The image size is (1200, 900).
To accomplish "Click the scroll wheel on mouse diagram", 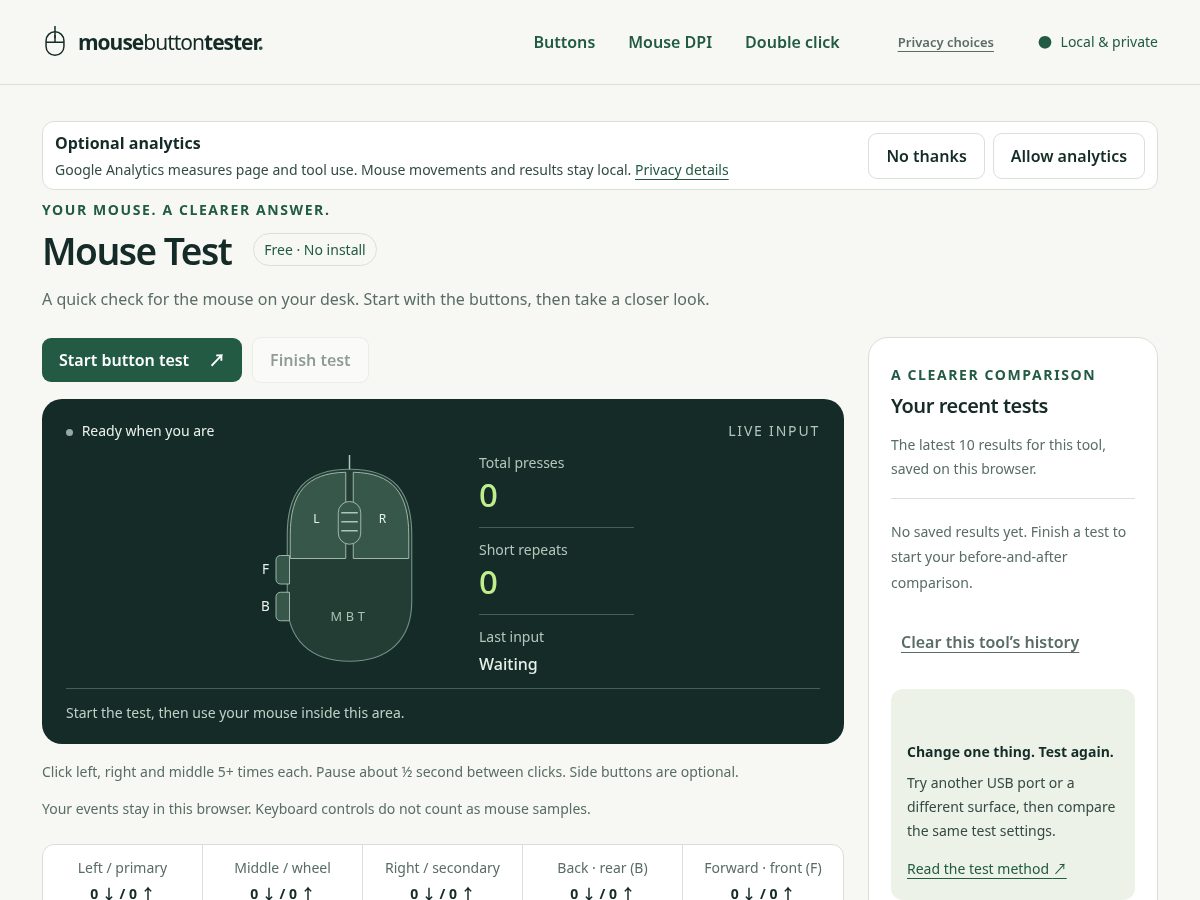I will 349,522.
